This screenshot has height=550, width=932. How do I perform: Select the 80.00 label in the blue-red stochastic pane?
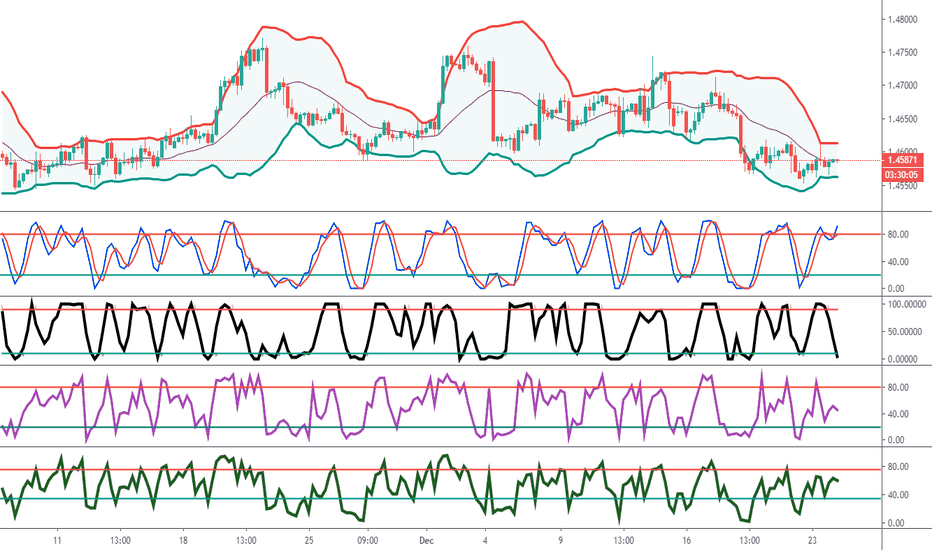[898, 234]
